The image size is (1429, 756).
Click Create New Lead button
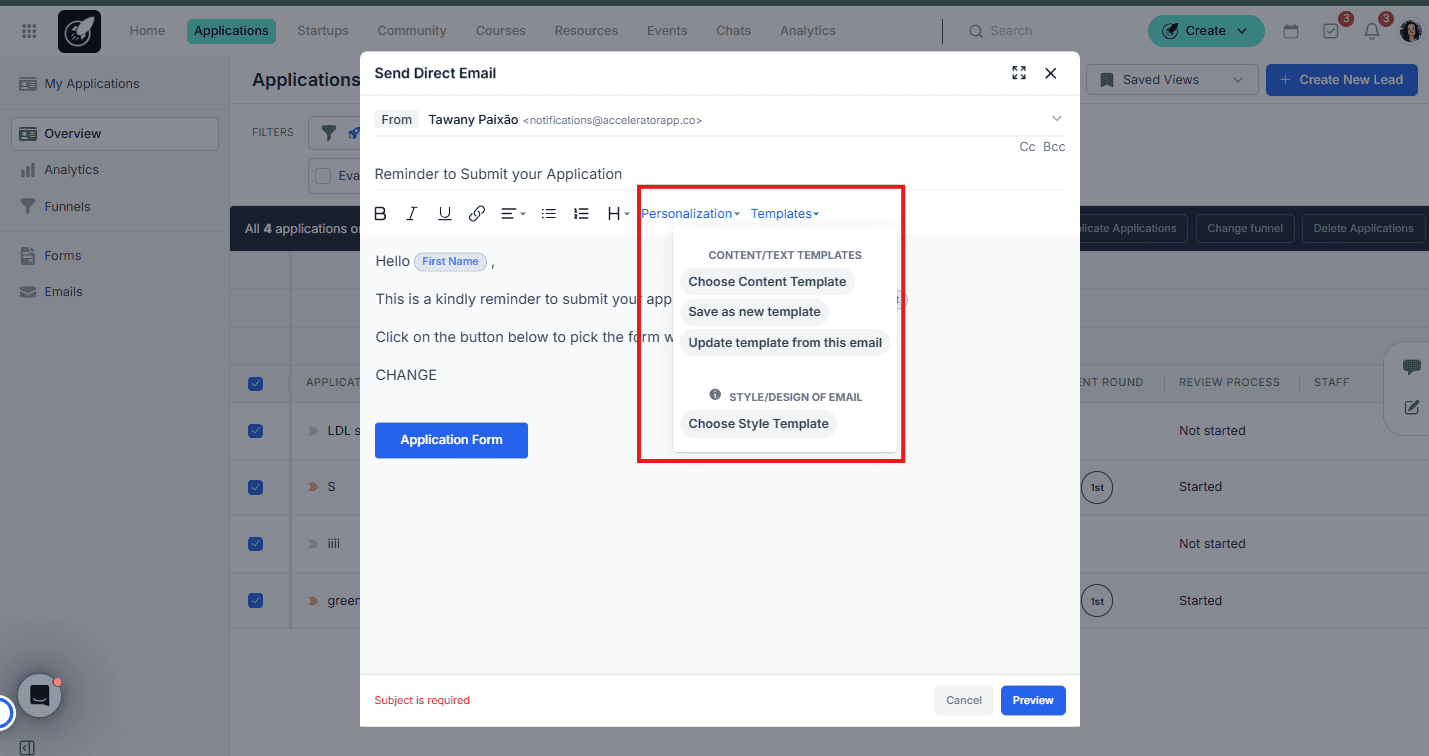pos(1342,80)
